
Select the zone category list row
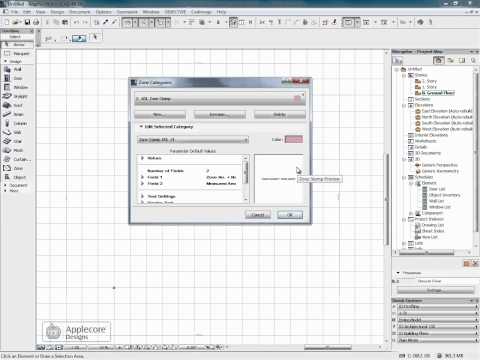coord(220,99)
